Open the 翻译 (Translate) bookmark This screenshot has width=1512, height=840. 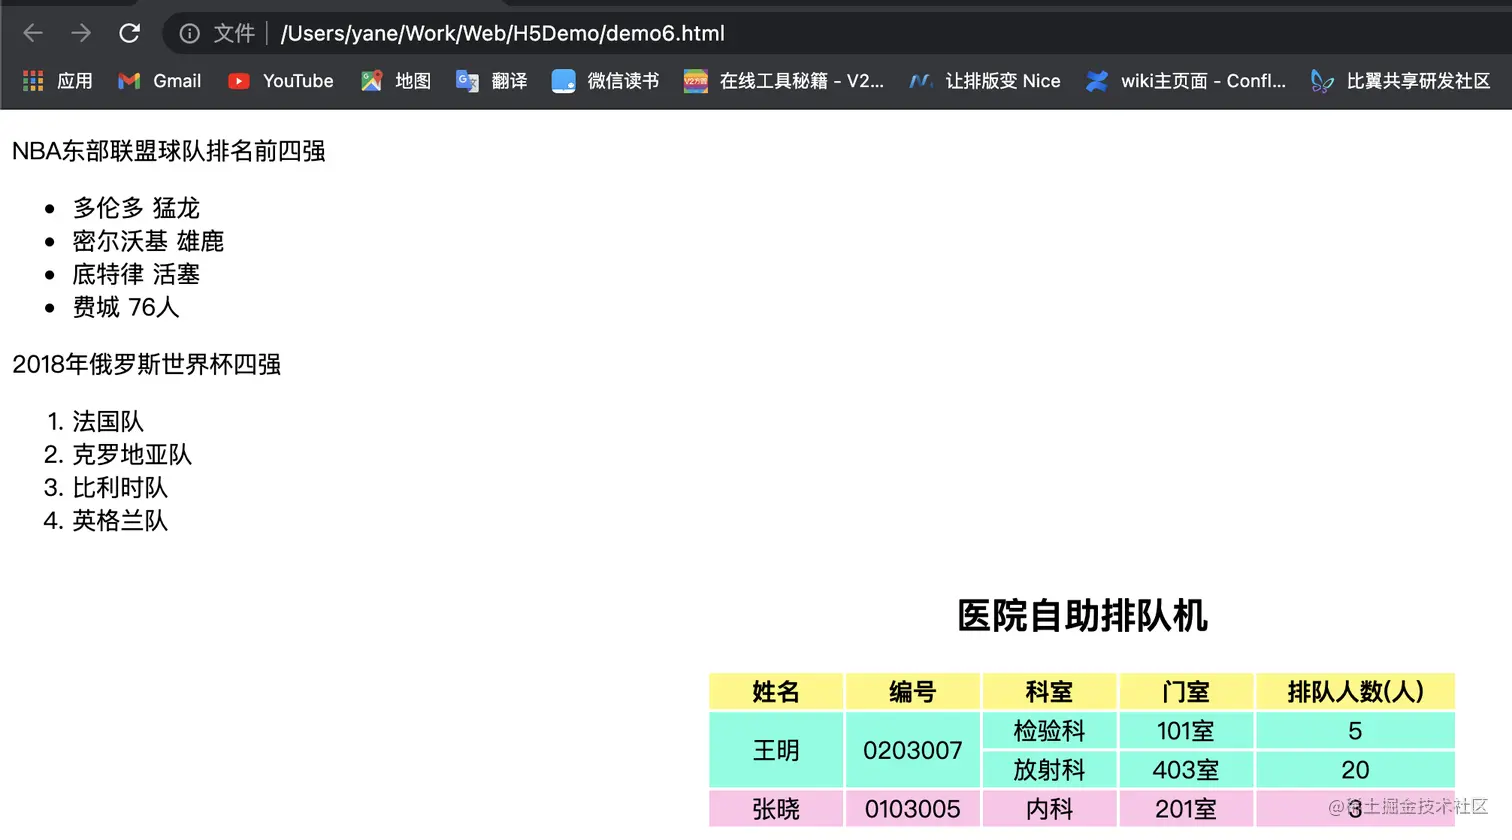pos(491,81)
